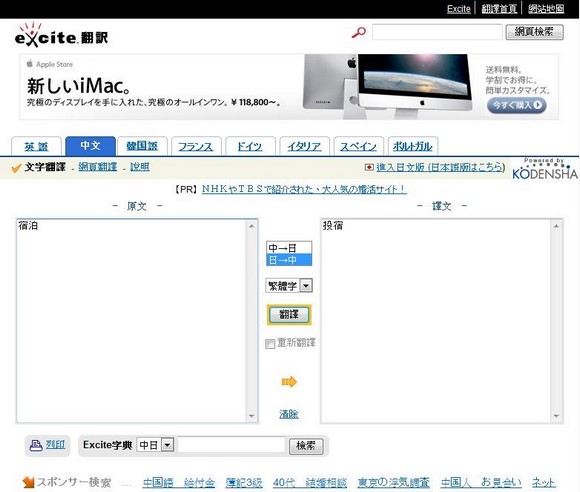
Task: Click source text scrollbar down arrow
Action: [252, 416]
